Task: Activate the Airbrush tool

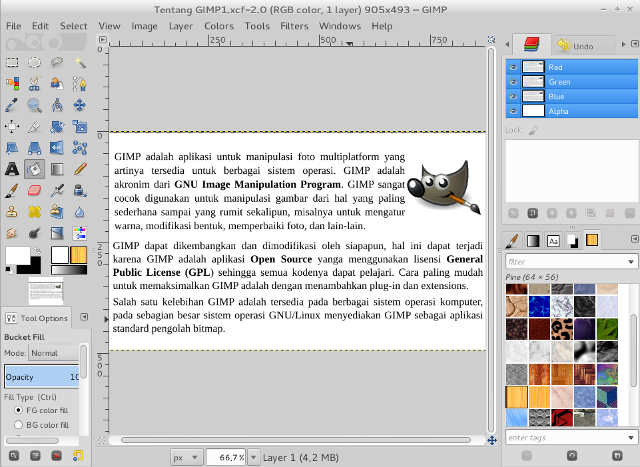Action: point(57,190)
